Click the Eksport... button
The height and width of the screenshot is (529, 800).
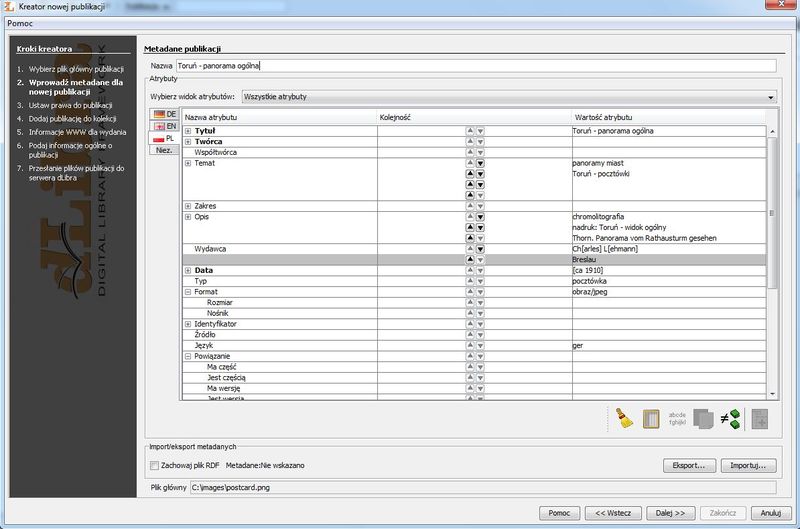point(689,466)
